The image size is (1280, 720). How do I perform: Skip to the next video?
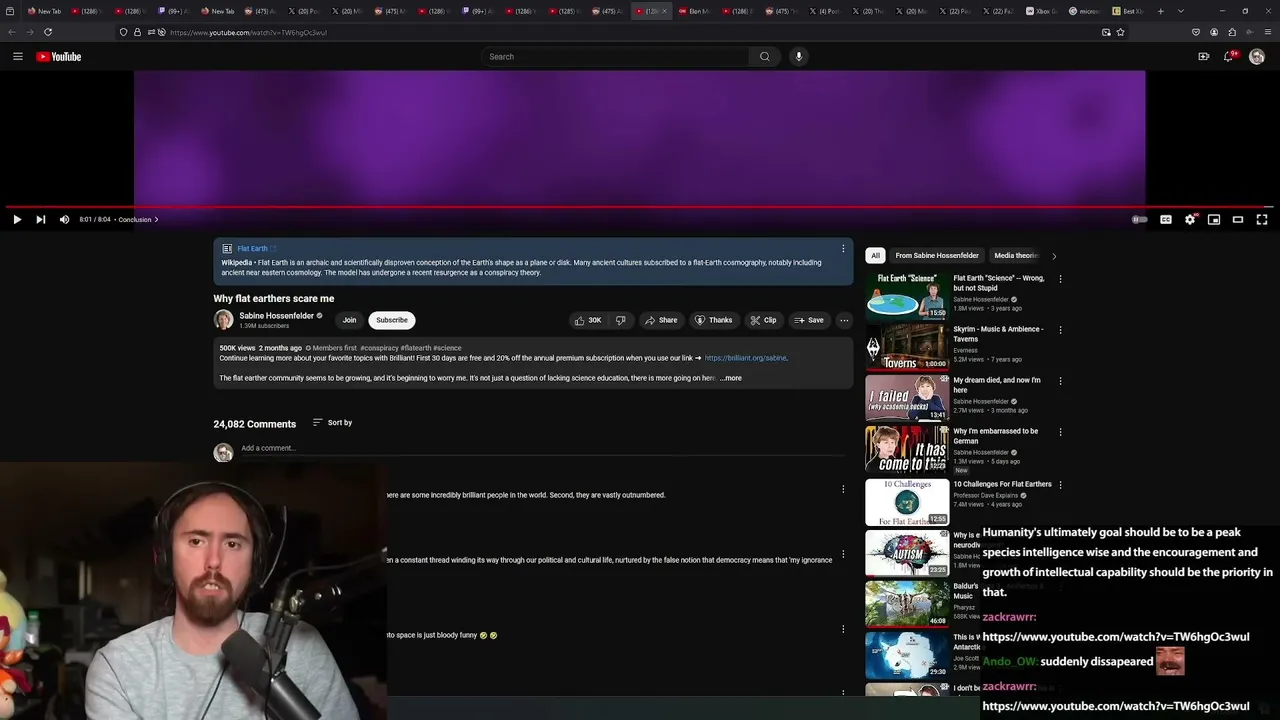(41, 219)
